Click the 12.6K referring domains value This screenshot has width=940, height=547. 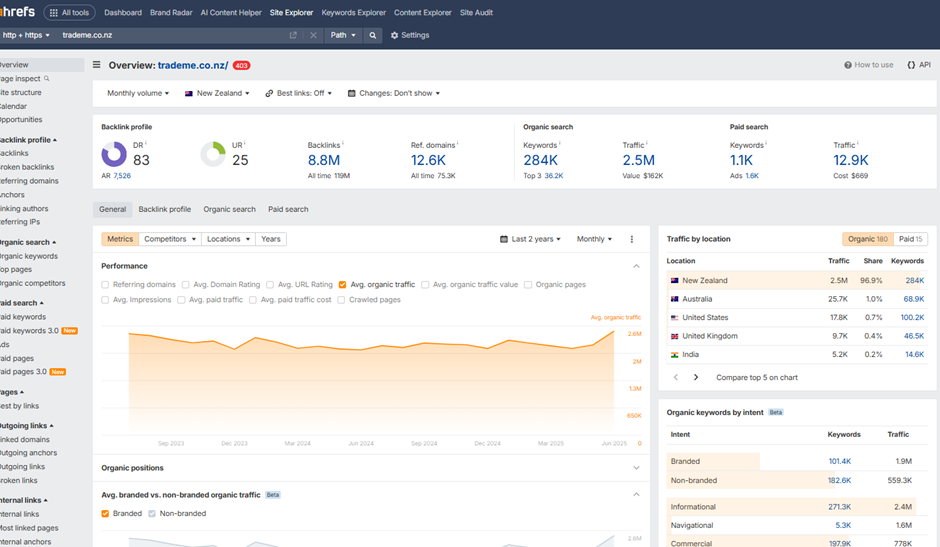(x=428, y=161)
